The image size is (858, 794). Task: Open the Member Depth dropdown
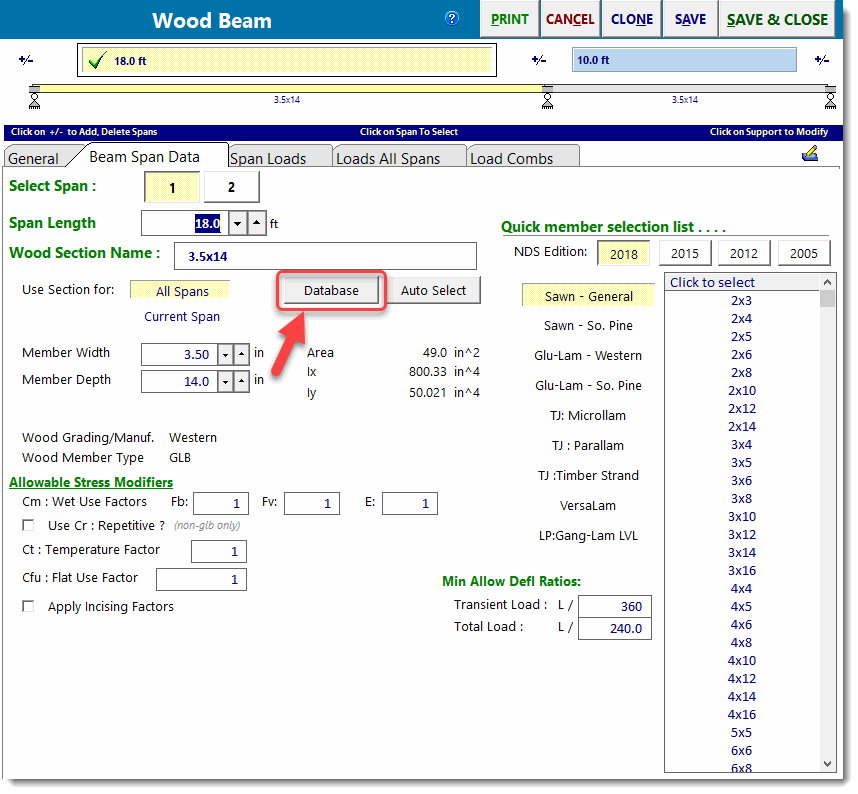(224, 381)
